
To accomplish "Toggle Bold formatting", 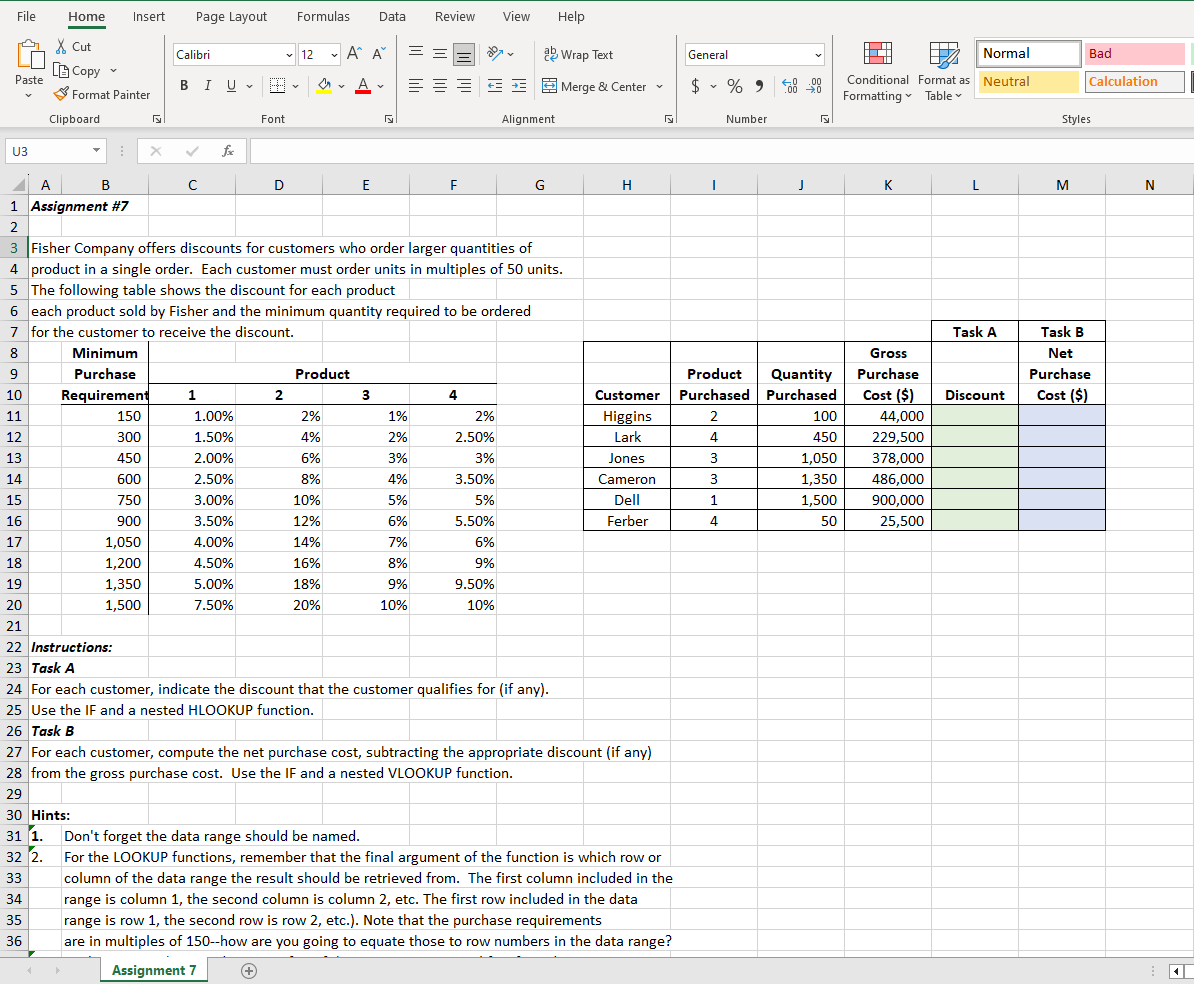I will tap(184, 87).
